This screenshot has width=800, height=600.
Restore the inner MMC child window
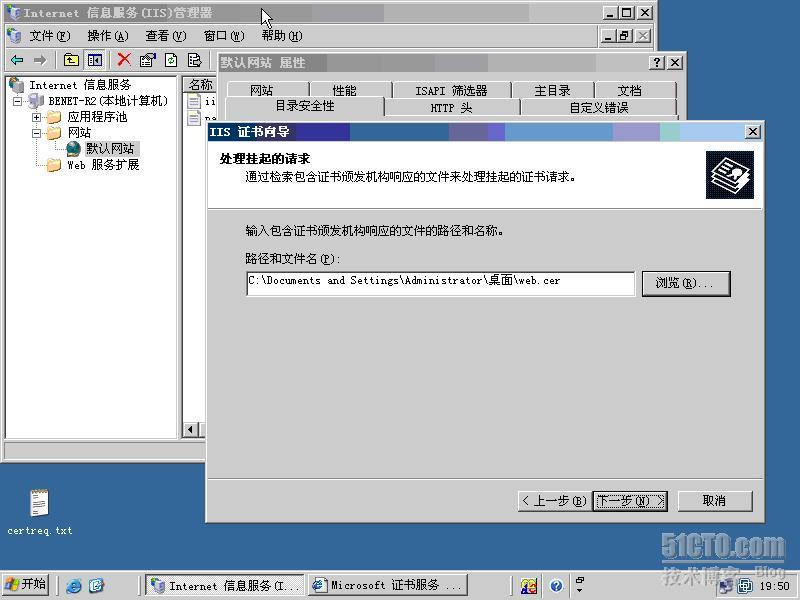pyautogui.click(x=624, y=36)
